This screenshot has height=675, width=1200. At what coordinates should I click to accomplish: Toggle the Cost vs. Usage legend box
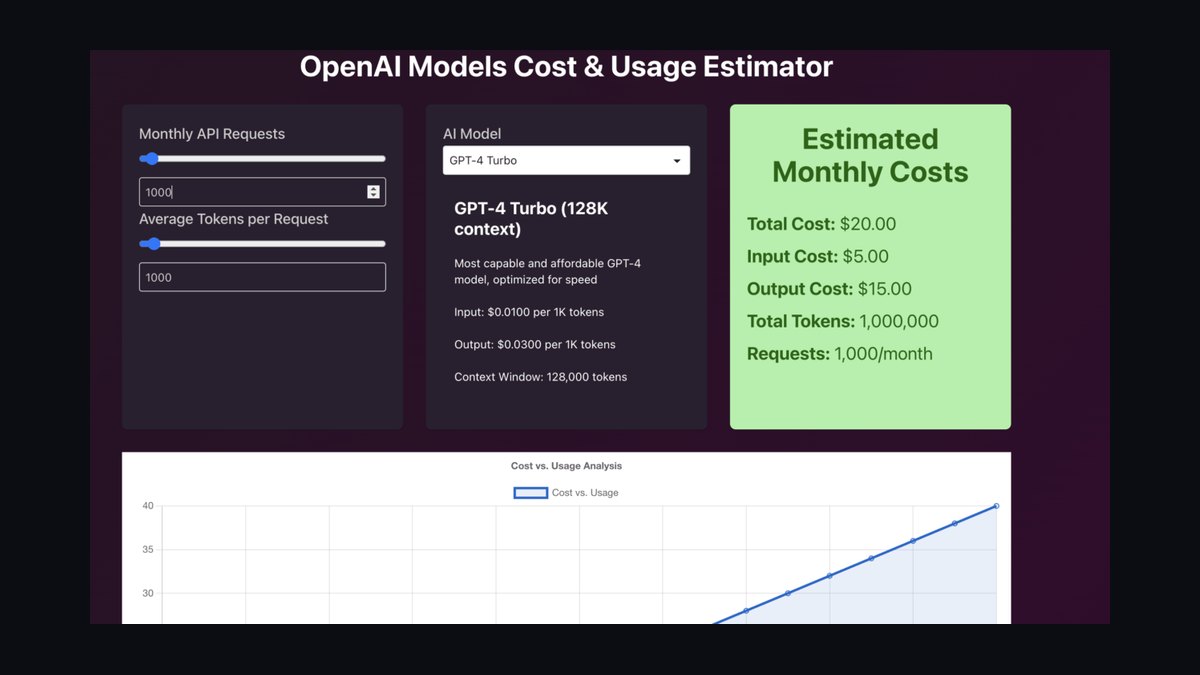tap(530, 492)
